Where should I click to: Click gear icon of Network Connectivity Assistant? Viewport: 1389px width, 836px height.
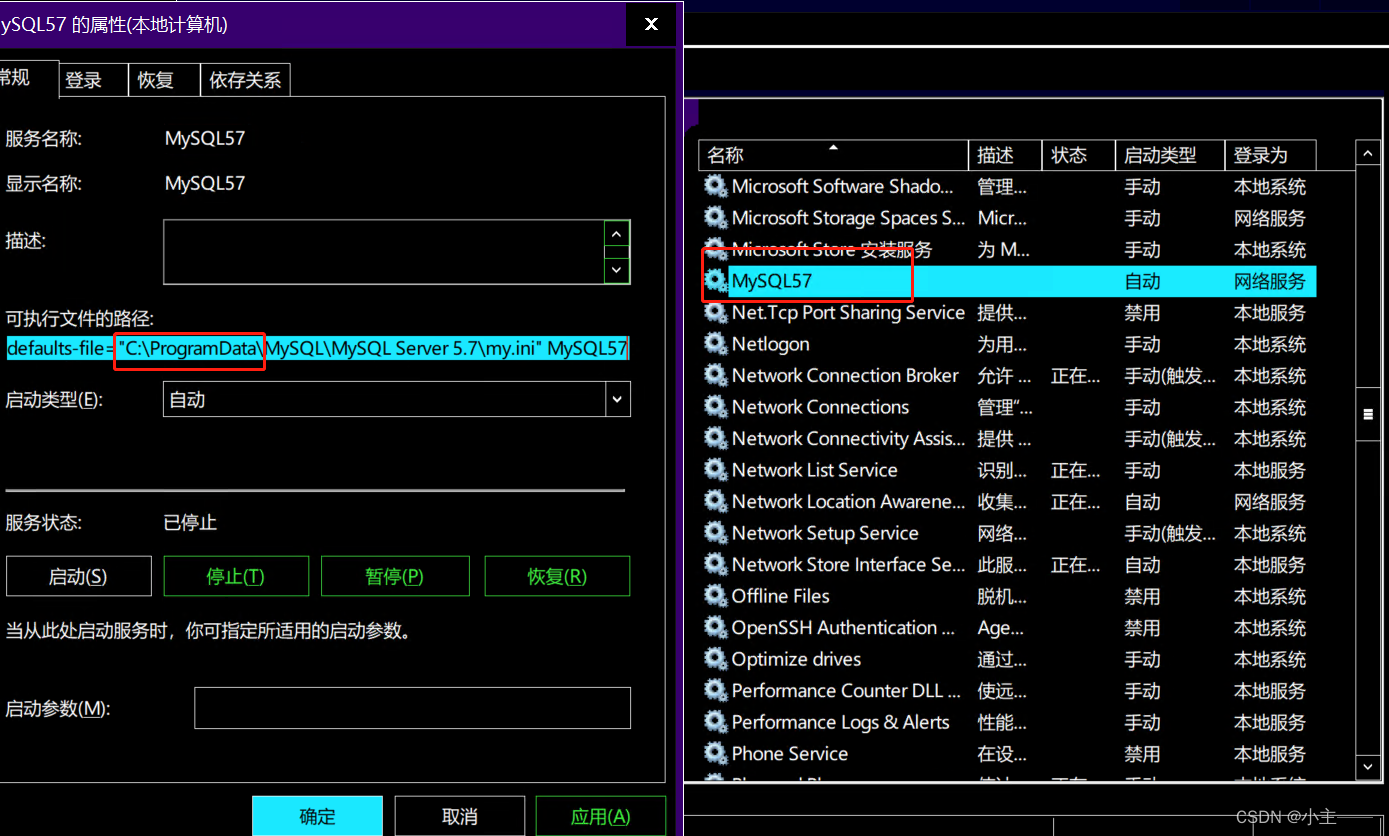click(715, 439)
